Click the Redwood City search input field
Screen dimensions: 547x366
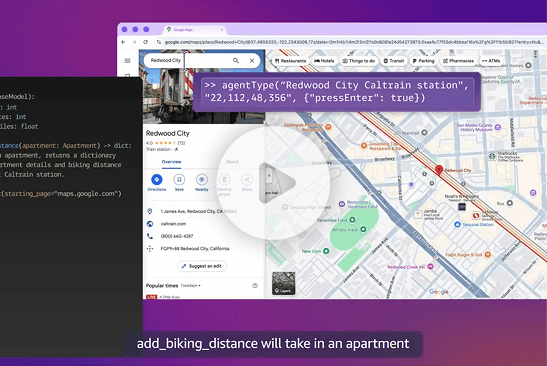point(188,61)
